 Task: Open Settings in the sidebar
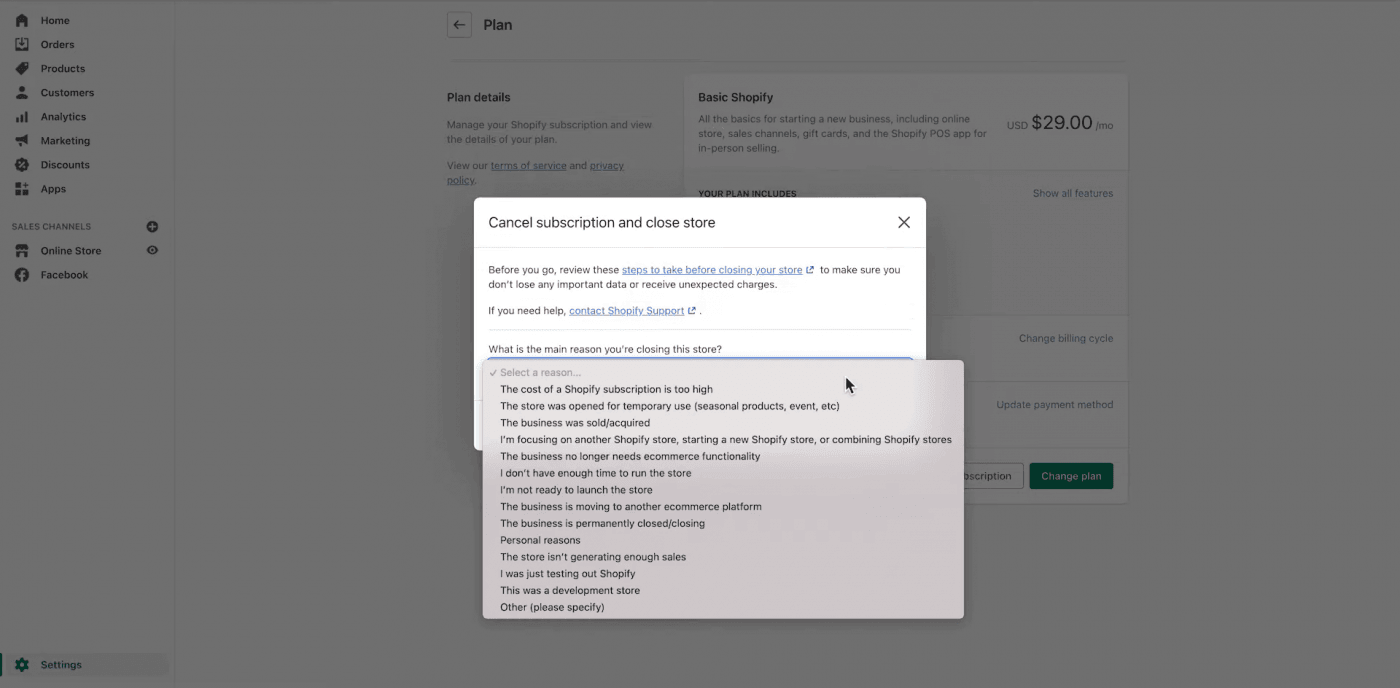coord(61,664)
